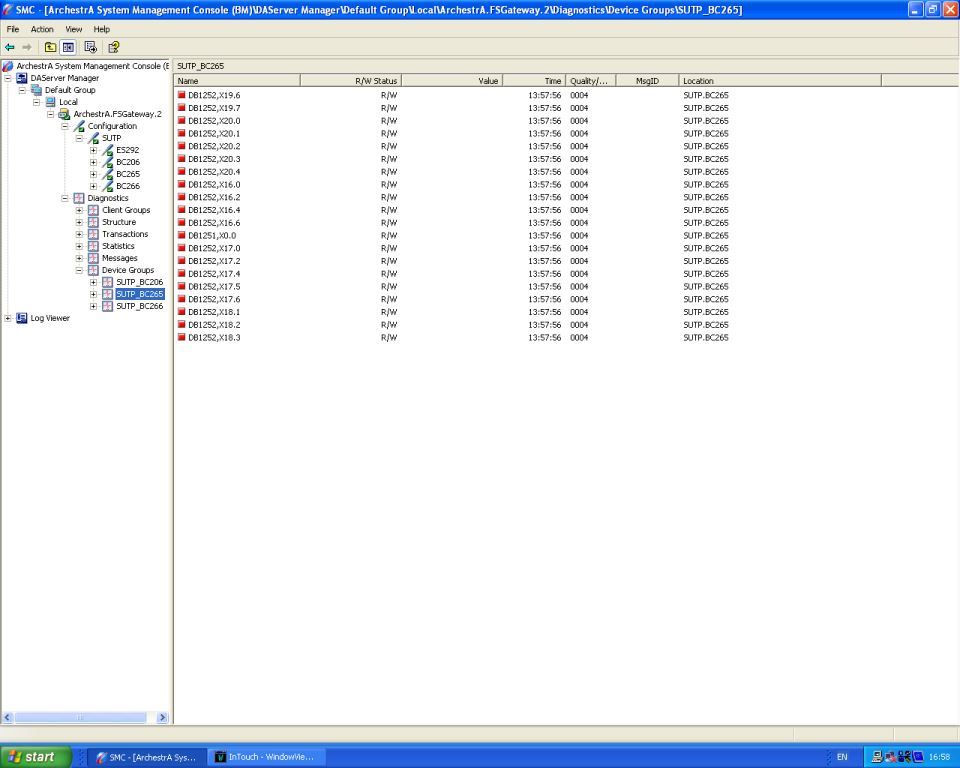Screen dimensions: 960x768
Task: Switch to InTouch WindowViewer taskbar button
Action: coord(264,757)
